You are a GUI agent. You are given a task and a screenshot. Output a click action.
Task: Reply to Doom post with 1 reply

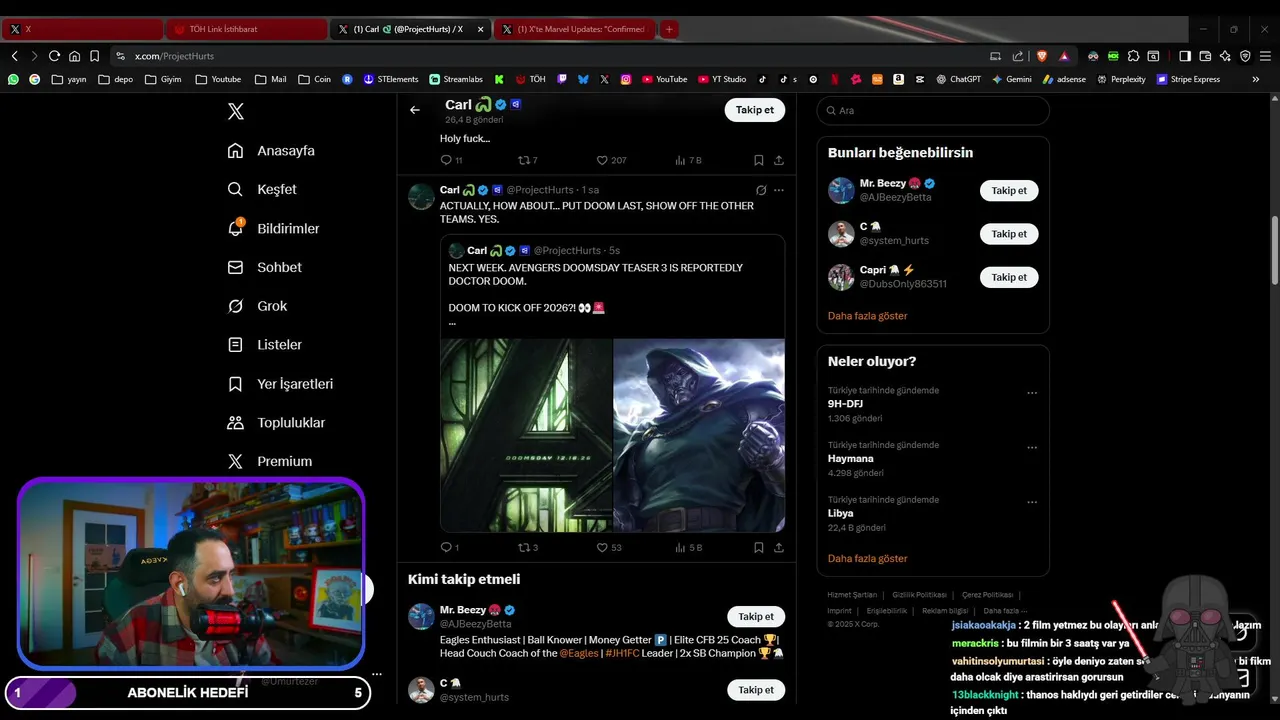(446, 548)
